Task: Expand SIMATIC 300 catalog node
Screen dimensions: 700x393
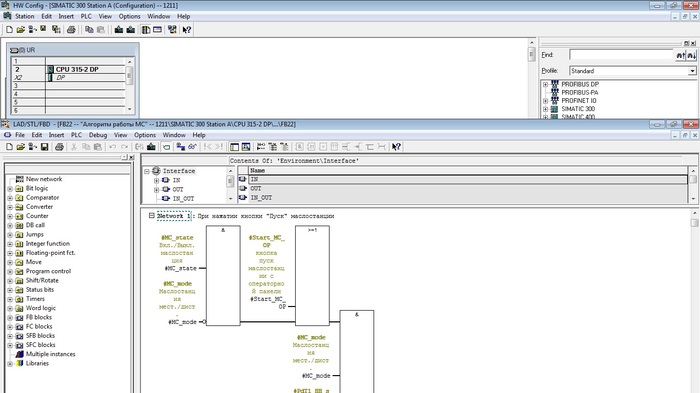Action: pos(545,109)
